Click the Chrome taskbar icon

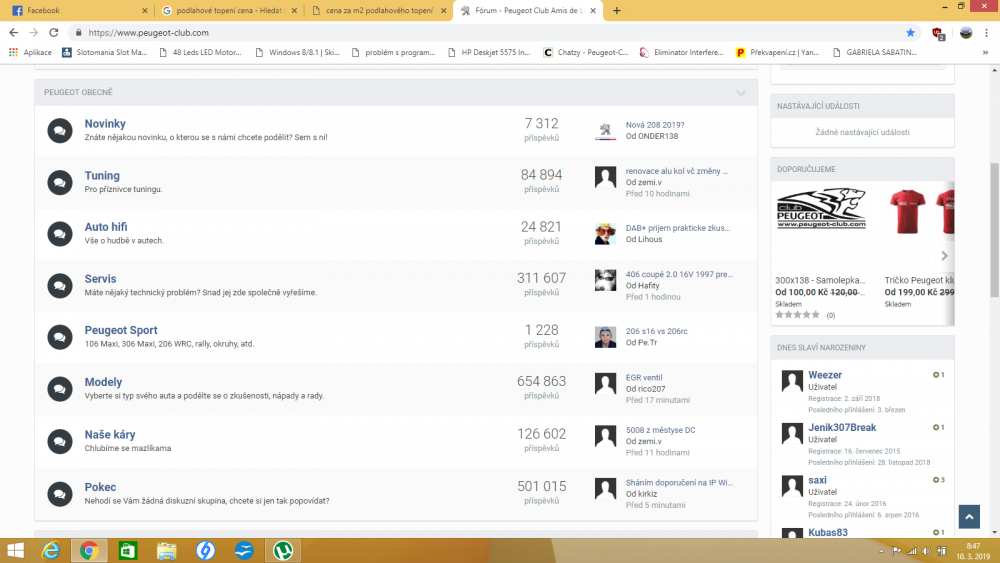89,550
